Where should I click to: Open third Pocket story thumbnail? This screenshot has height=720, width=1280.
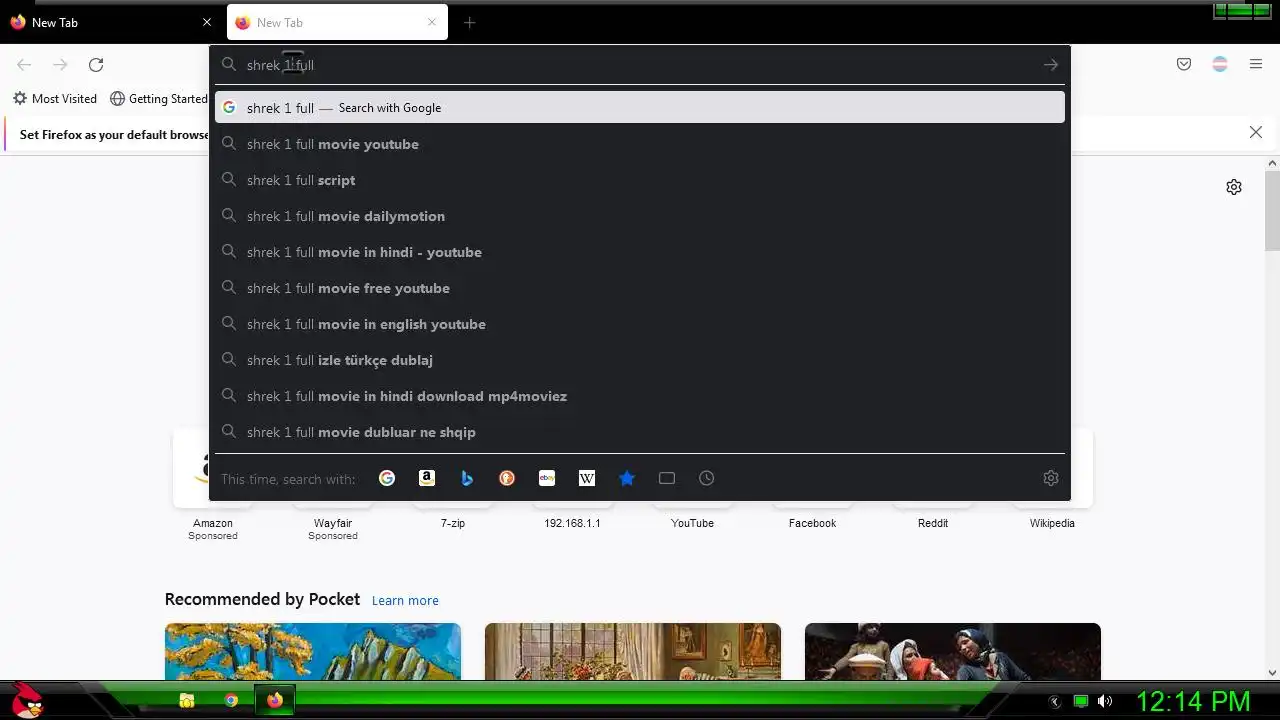[x=953, y=651]
